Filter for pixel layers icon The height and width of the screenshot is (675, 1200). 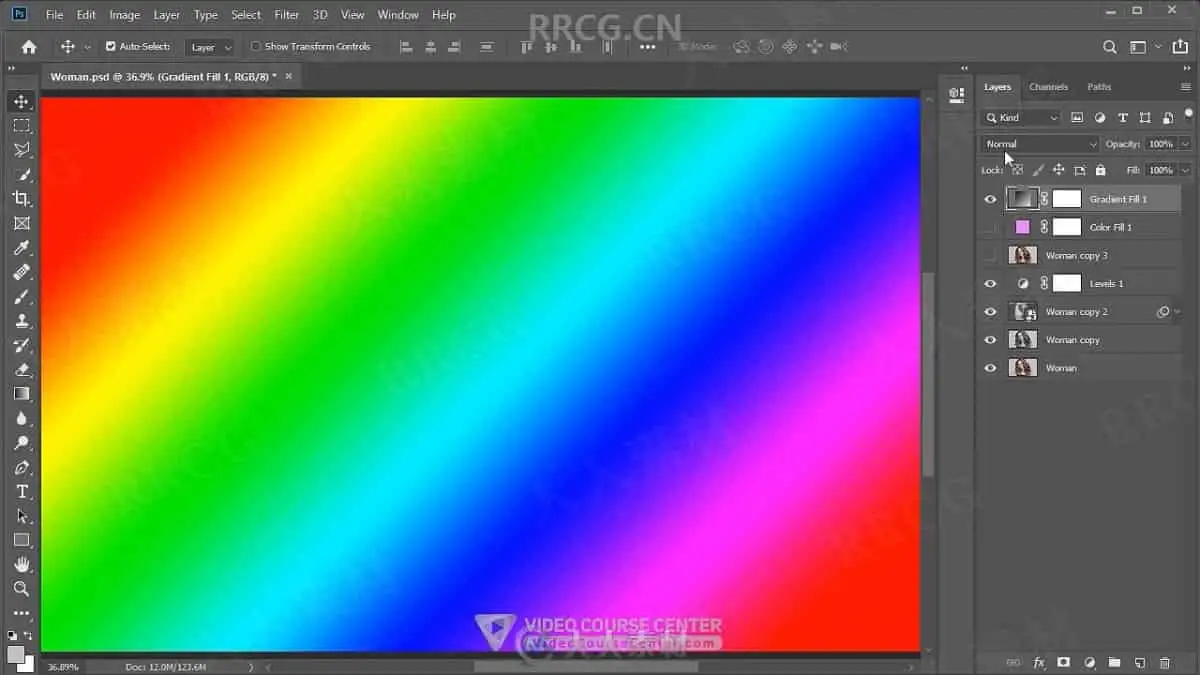pos(1077,117)
